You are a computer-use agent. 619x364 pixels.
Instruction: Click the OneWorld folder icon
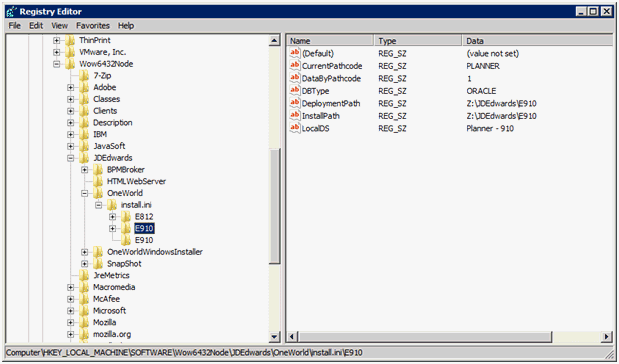(x=98, y=193)
